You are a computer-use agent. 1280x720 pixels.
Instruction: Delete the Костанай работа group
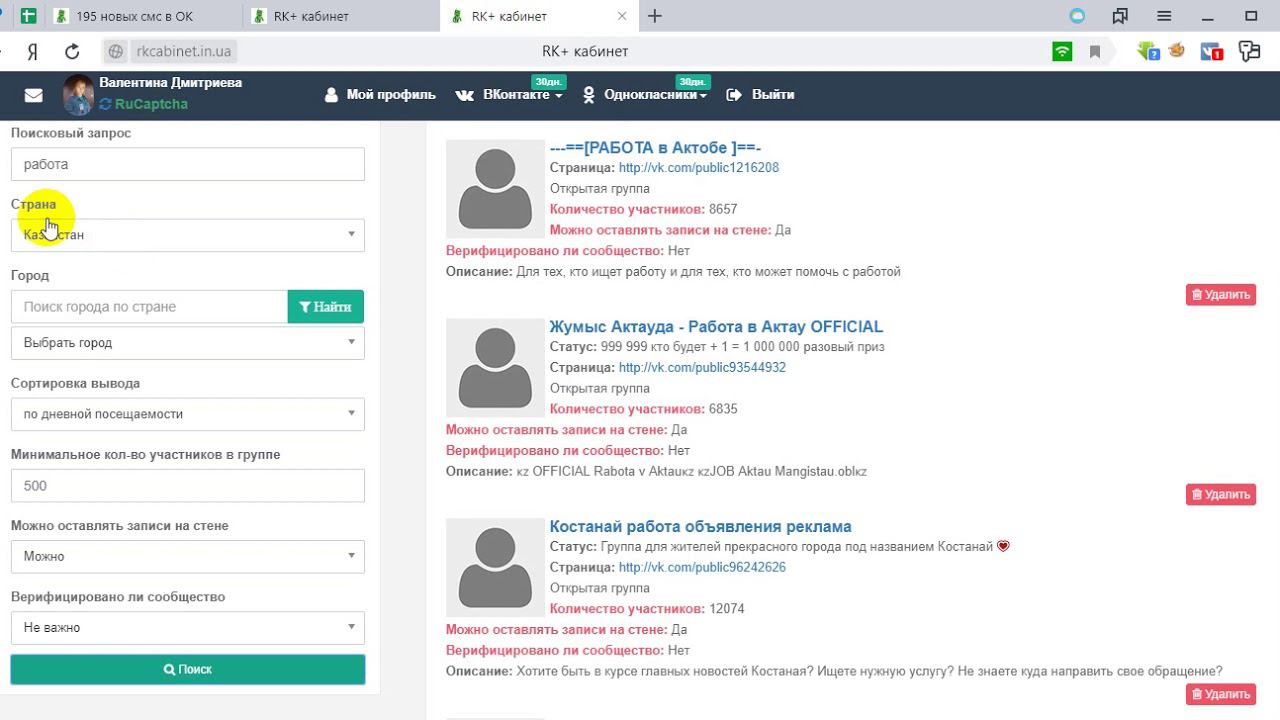(x=1221, y=695)
